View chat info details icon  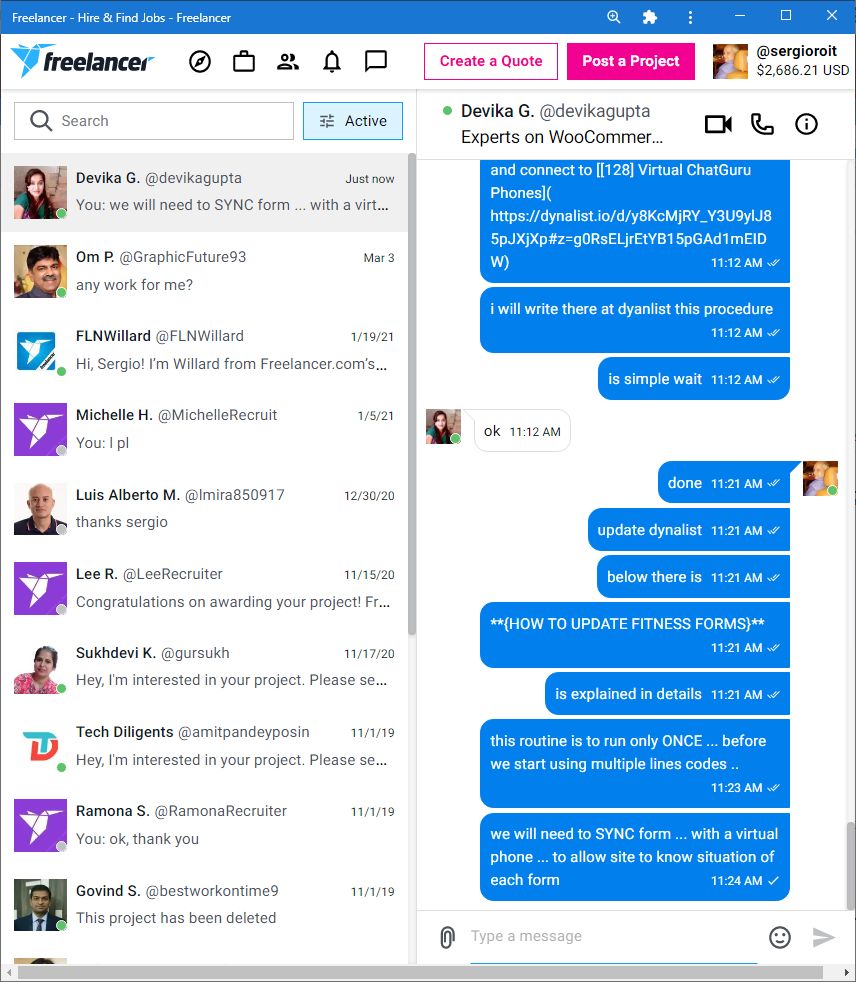click(x=806, y=124)
